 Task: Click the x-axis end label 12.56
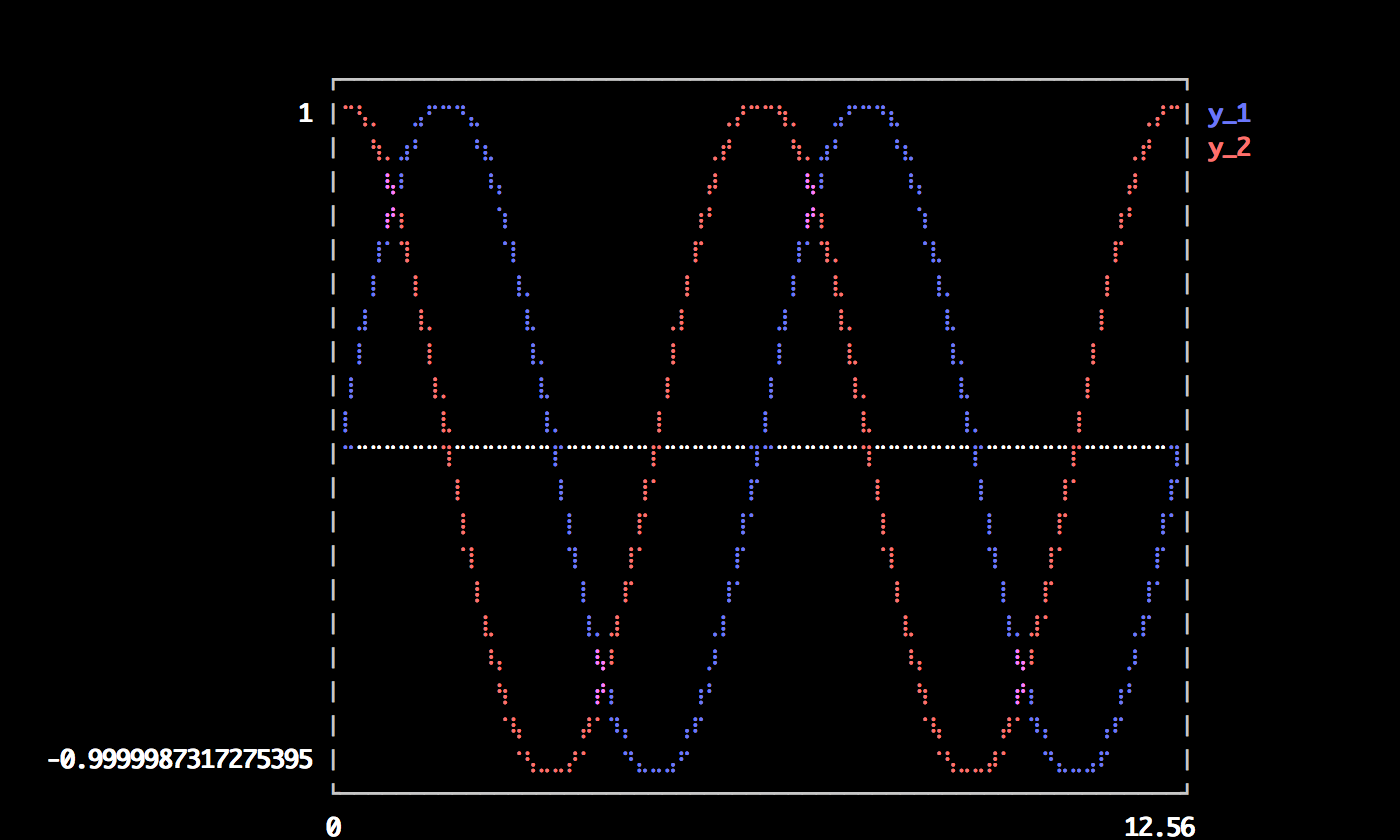[x=1159, y=827]
